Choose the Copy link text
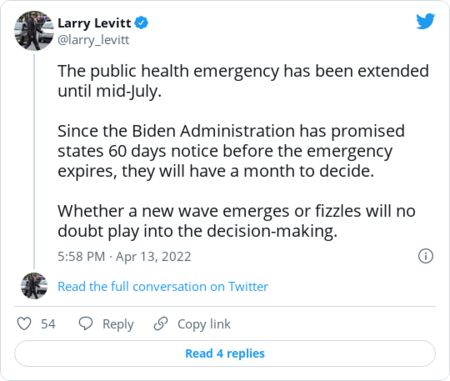450x381 pixels. click(204, 324)
